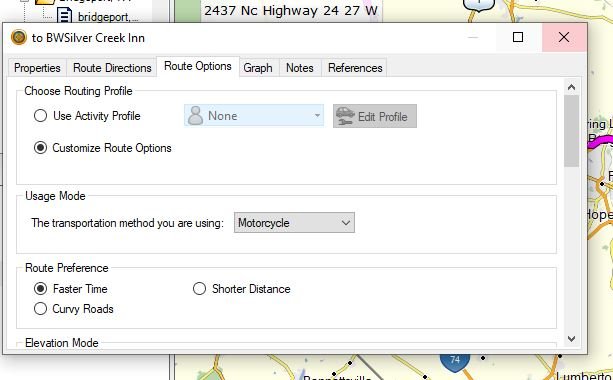Screen dimensions: 613x380
Task: Click the person icon in the None dropdown
Action: [195, 116]
